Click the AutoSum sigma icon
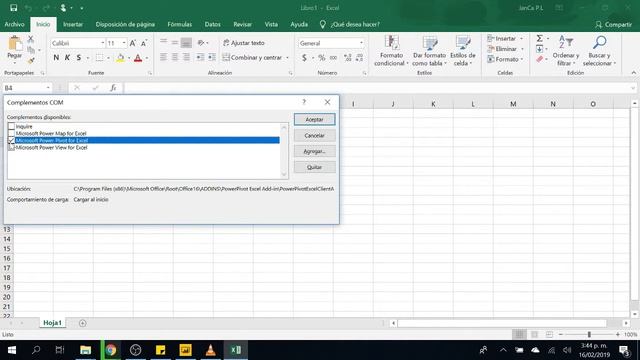Screen dimensions: 640x360 click(540, 38)
